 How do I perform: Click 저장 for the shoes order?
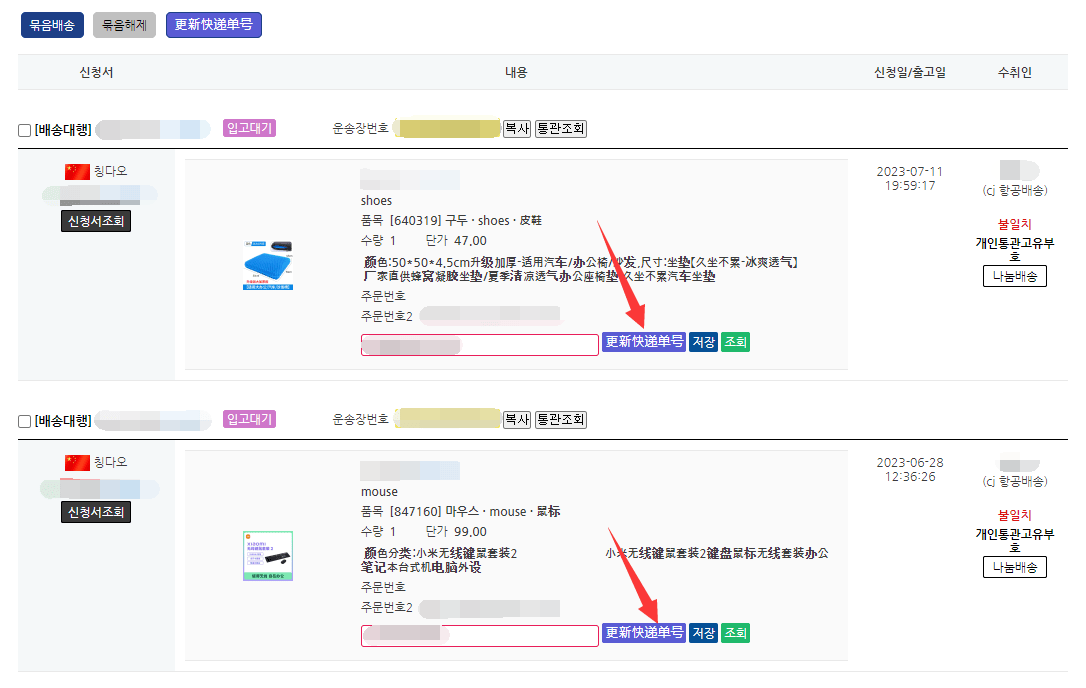coord(704,342)
